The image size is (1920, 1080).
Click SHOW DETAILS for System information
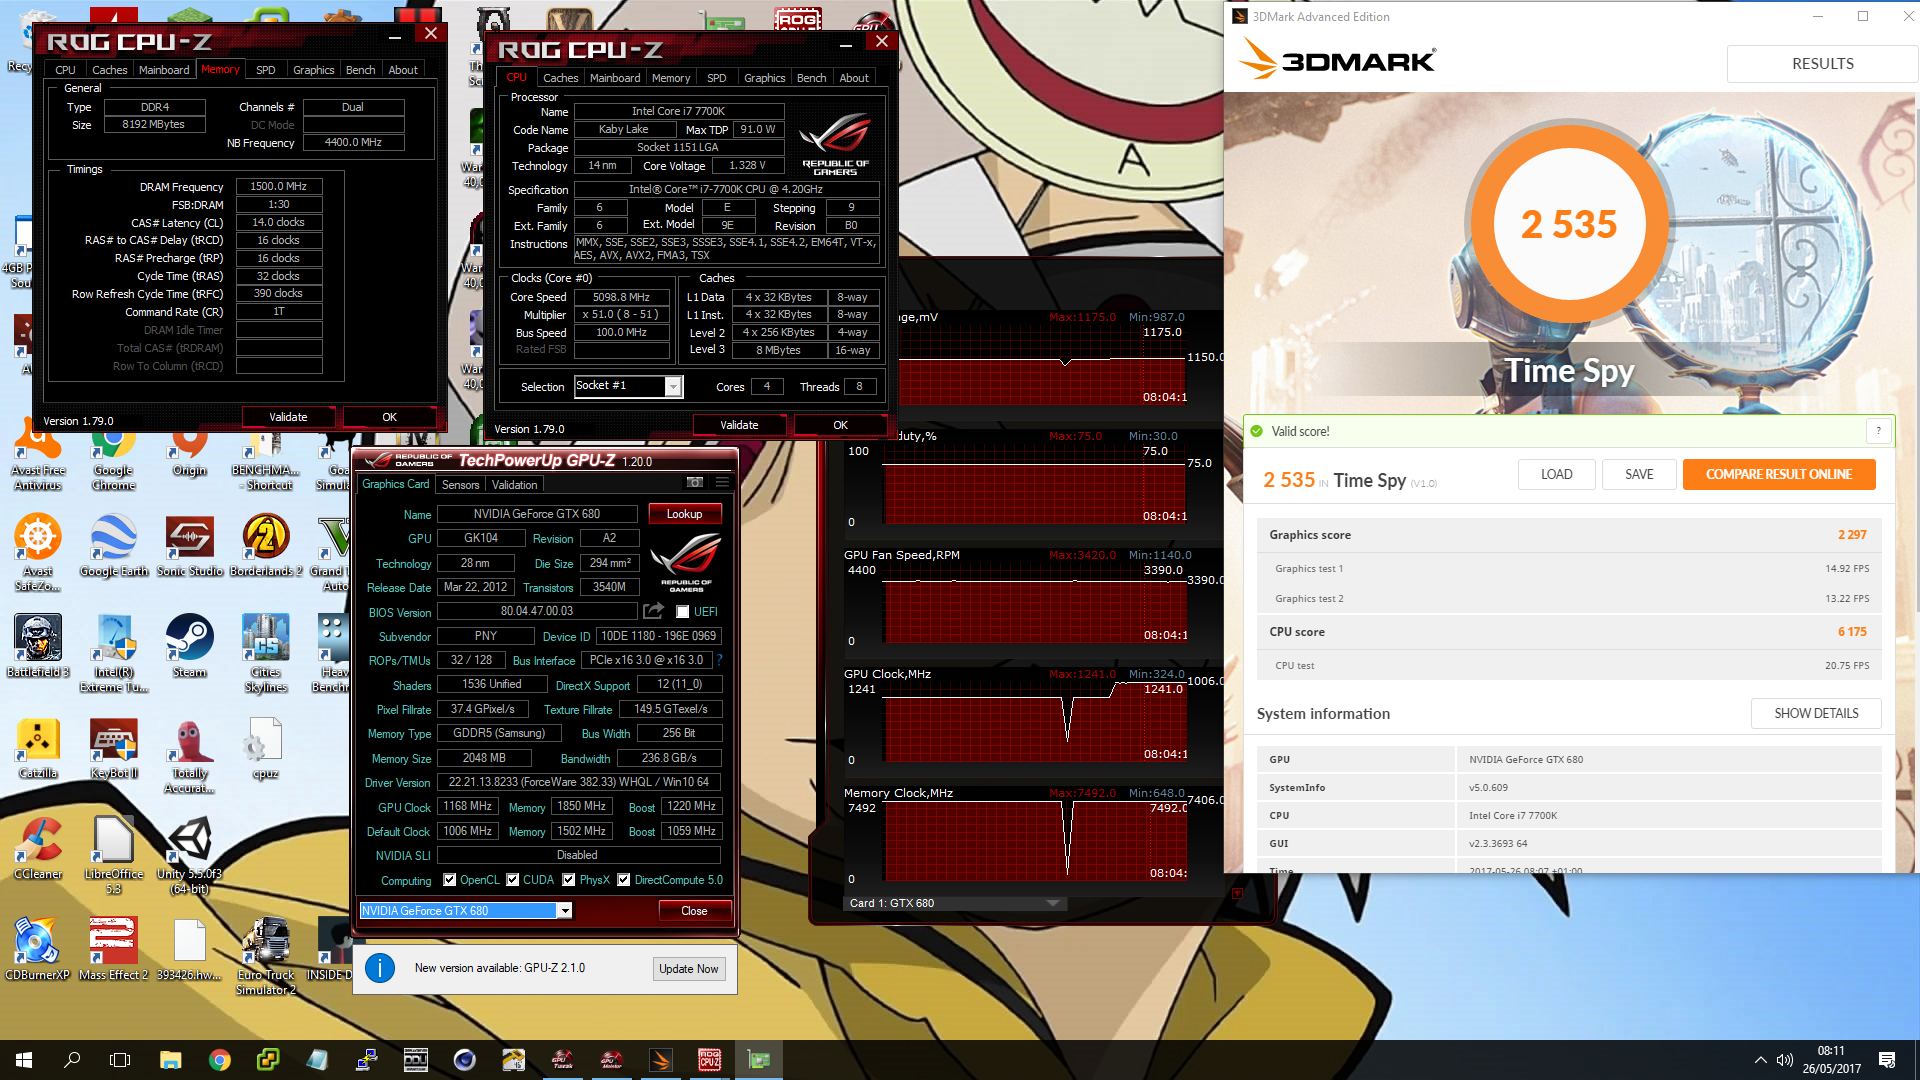click(x=1816, y=714)
